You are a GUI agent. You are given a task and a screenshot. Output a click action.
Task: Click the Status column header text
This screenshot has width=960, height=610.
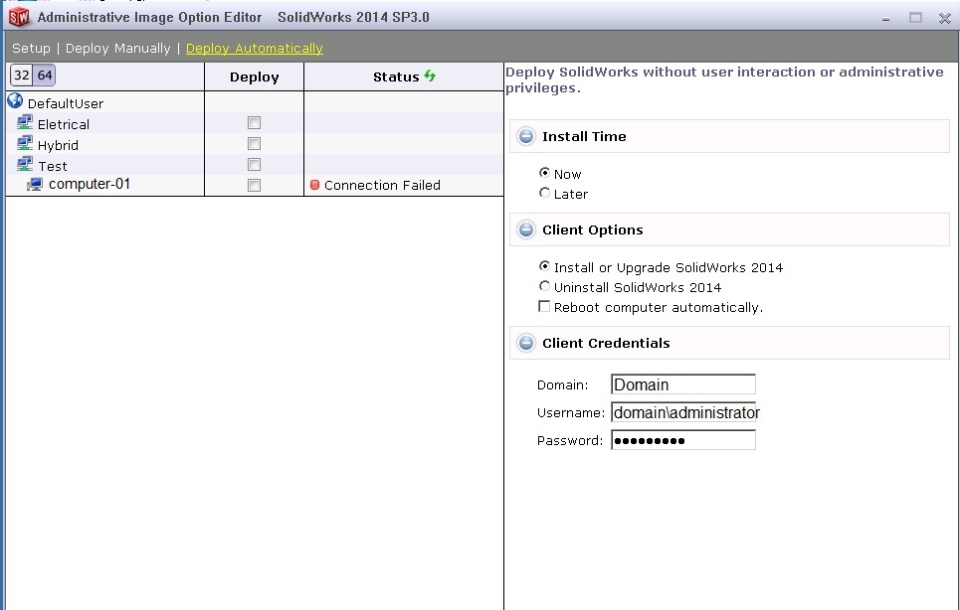click(x=396, y=77)
